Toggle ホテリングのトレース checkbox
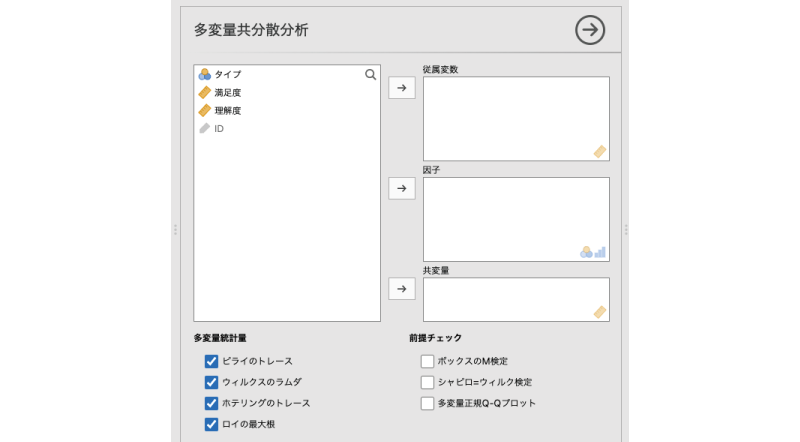800x442 pixels. tap(211, 403)
